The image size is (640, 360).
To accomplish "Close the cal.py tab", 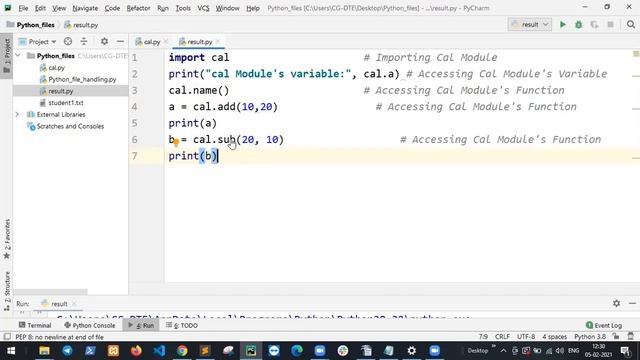I will (166, 42).
